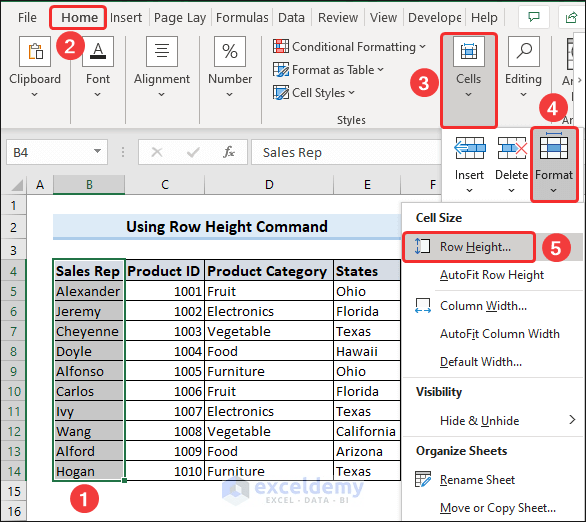Click the Insert cells icon

[x=469, y=148]
